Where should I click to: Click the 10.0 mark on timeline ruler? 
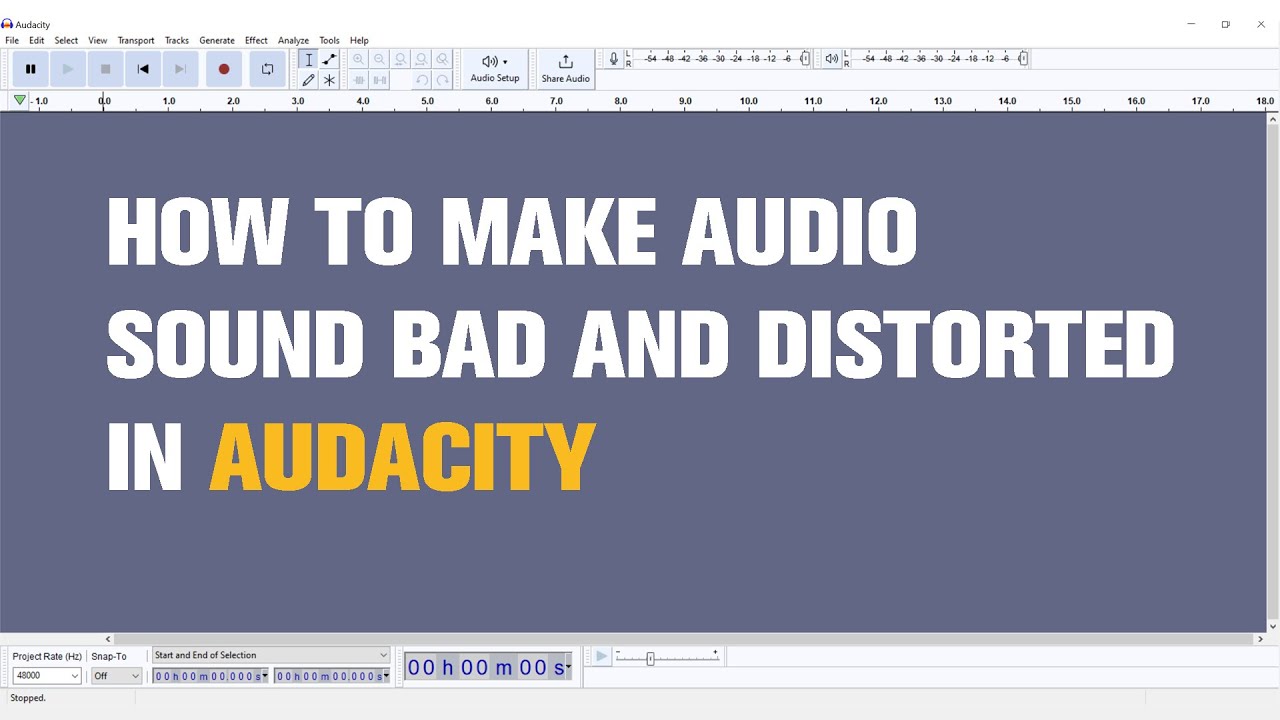pos(749,101)
